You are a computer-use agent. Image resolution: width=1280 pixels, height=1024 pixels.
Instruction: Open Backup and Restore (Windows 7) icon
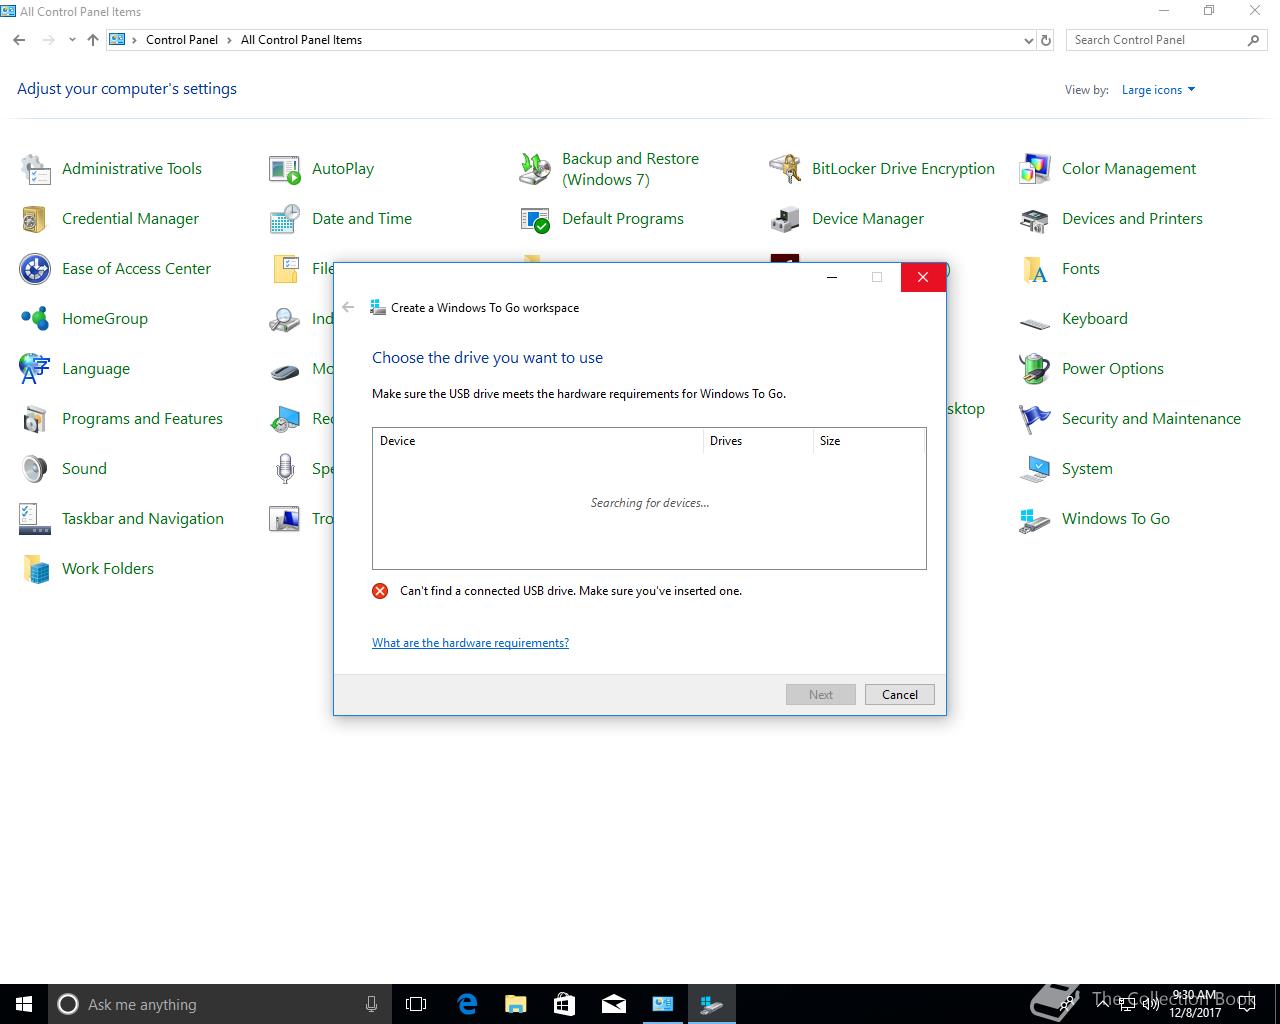(x=535, y=169)
